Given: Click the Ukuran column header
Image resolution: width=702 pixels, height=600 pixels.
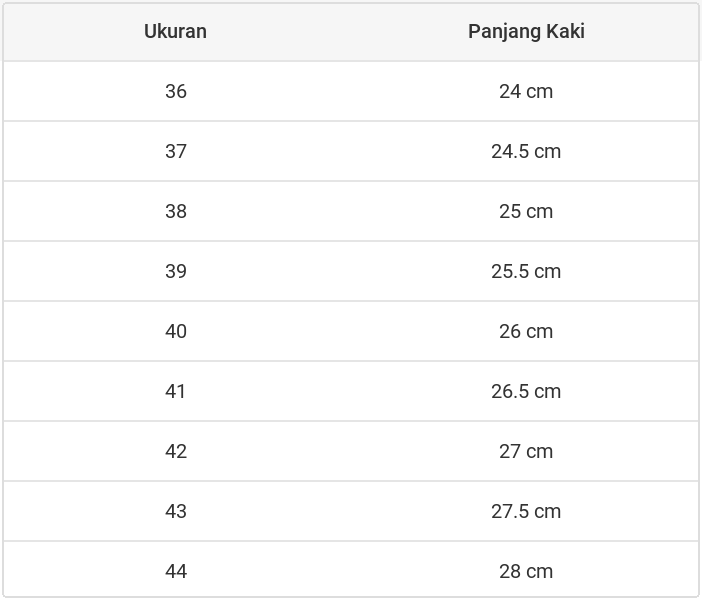Looking at the screenshot, I should [x=175, y=31].
